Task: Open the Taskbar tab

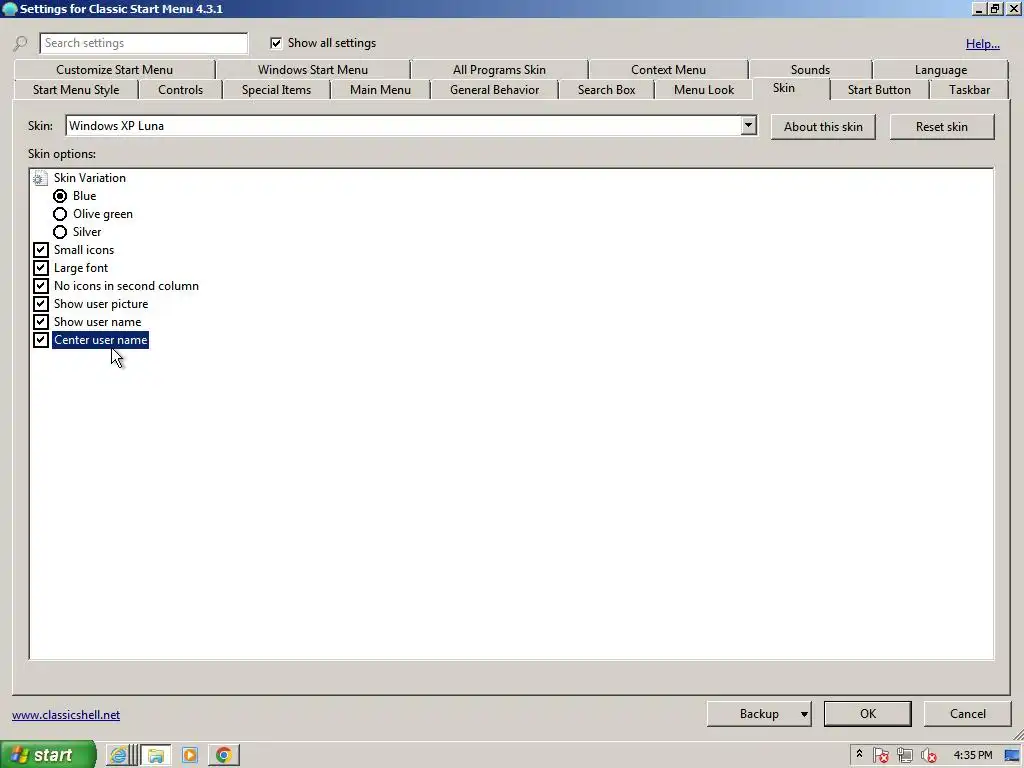Action: pos(969,90)
